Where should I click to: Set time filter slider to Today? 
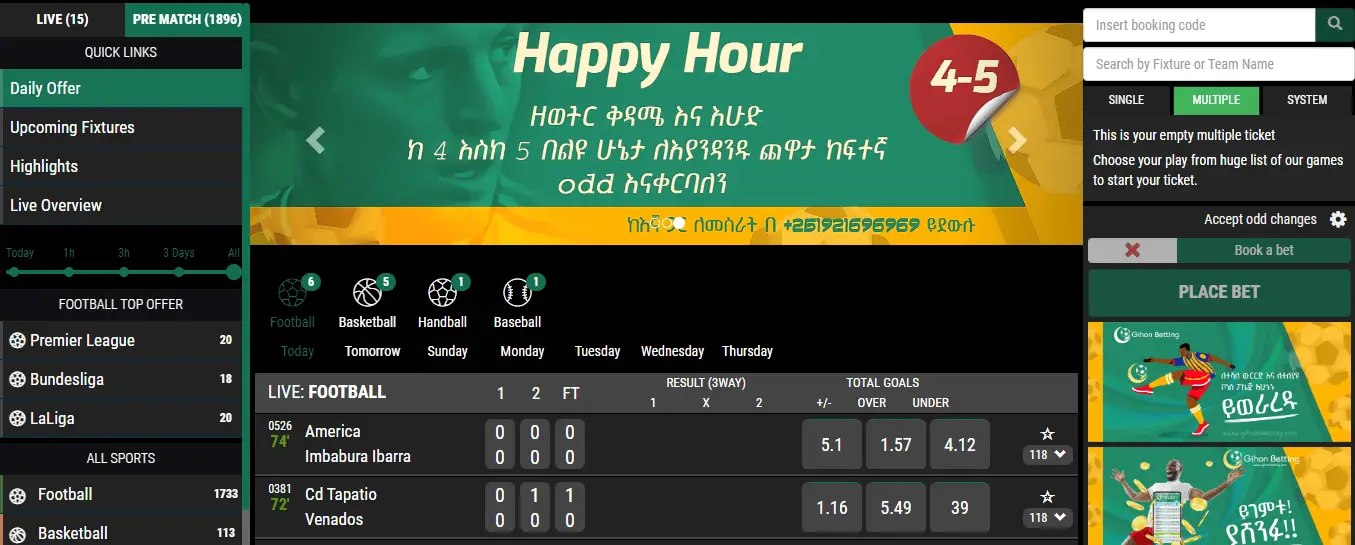tap(14, 271)
